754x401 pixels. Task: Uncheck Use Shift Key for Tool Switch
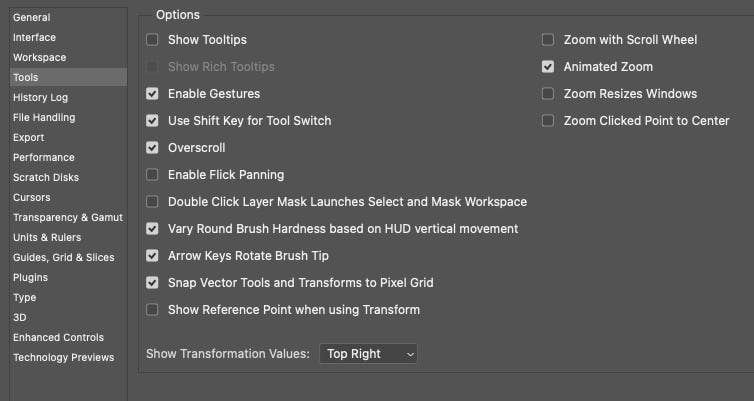coord(152,121)
